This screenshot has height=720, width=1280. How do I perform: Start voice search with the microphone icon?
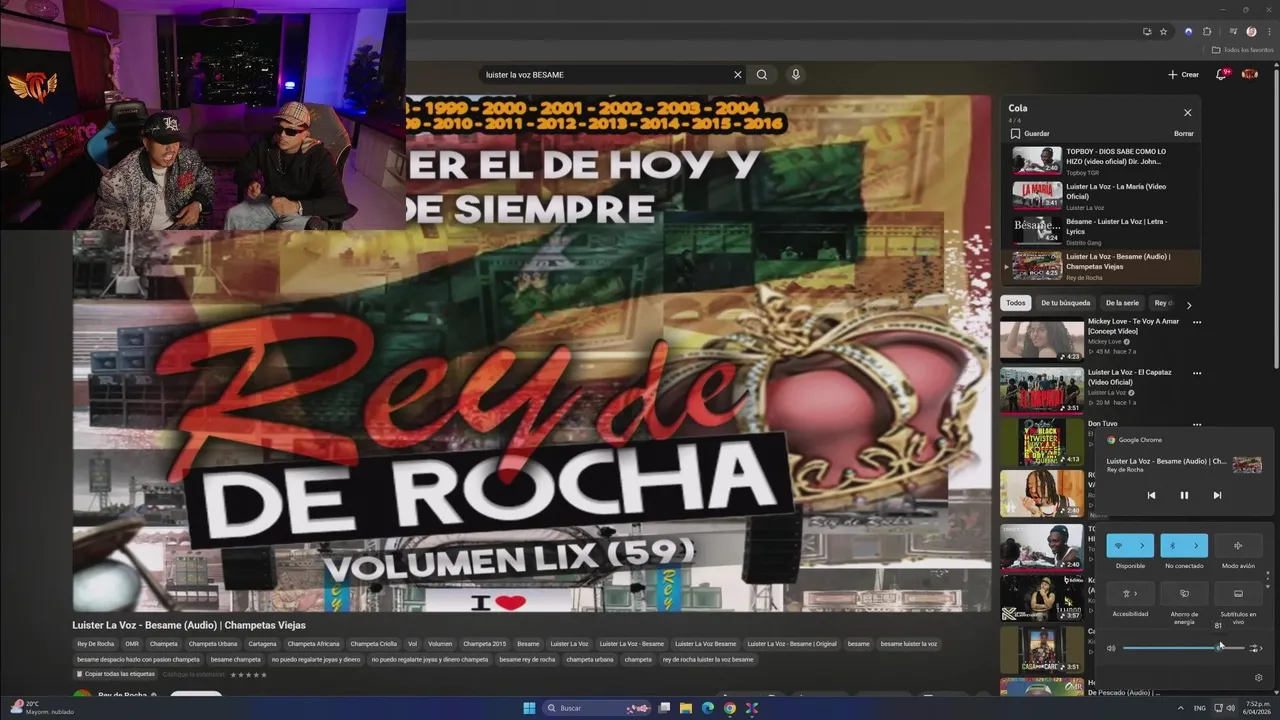pos(795,75)
